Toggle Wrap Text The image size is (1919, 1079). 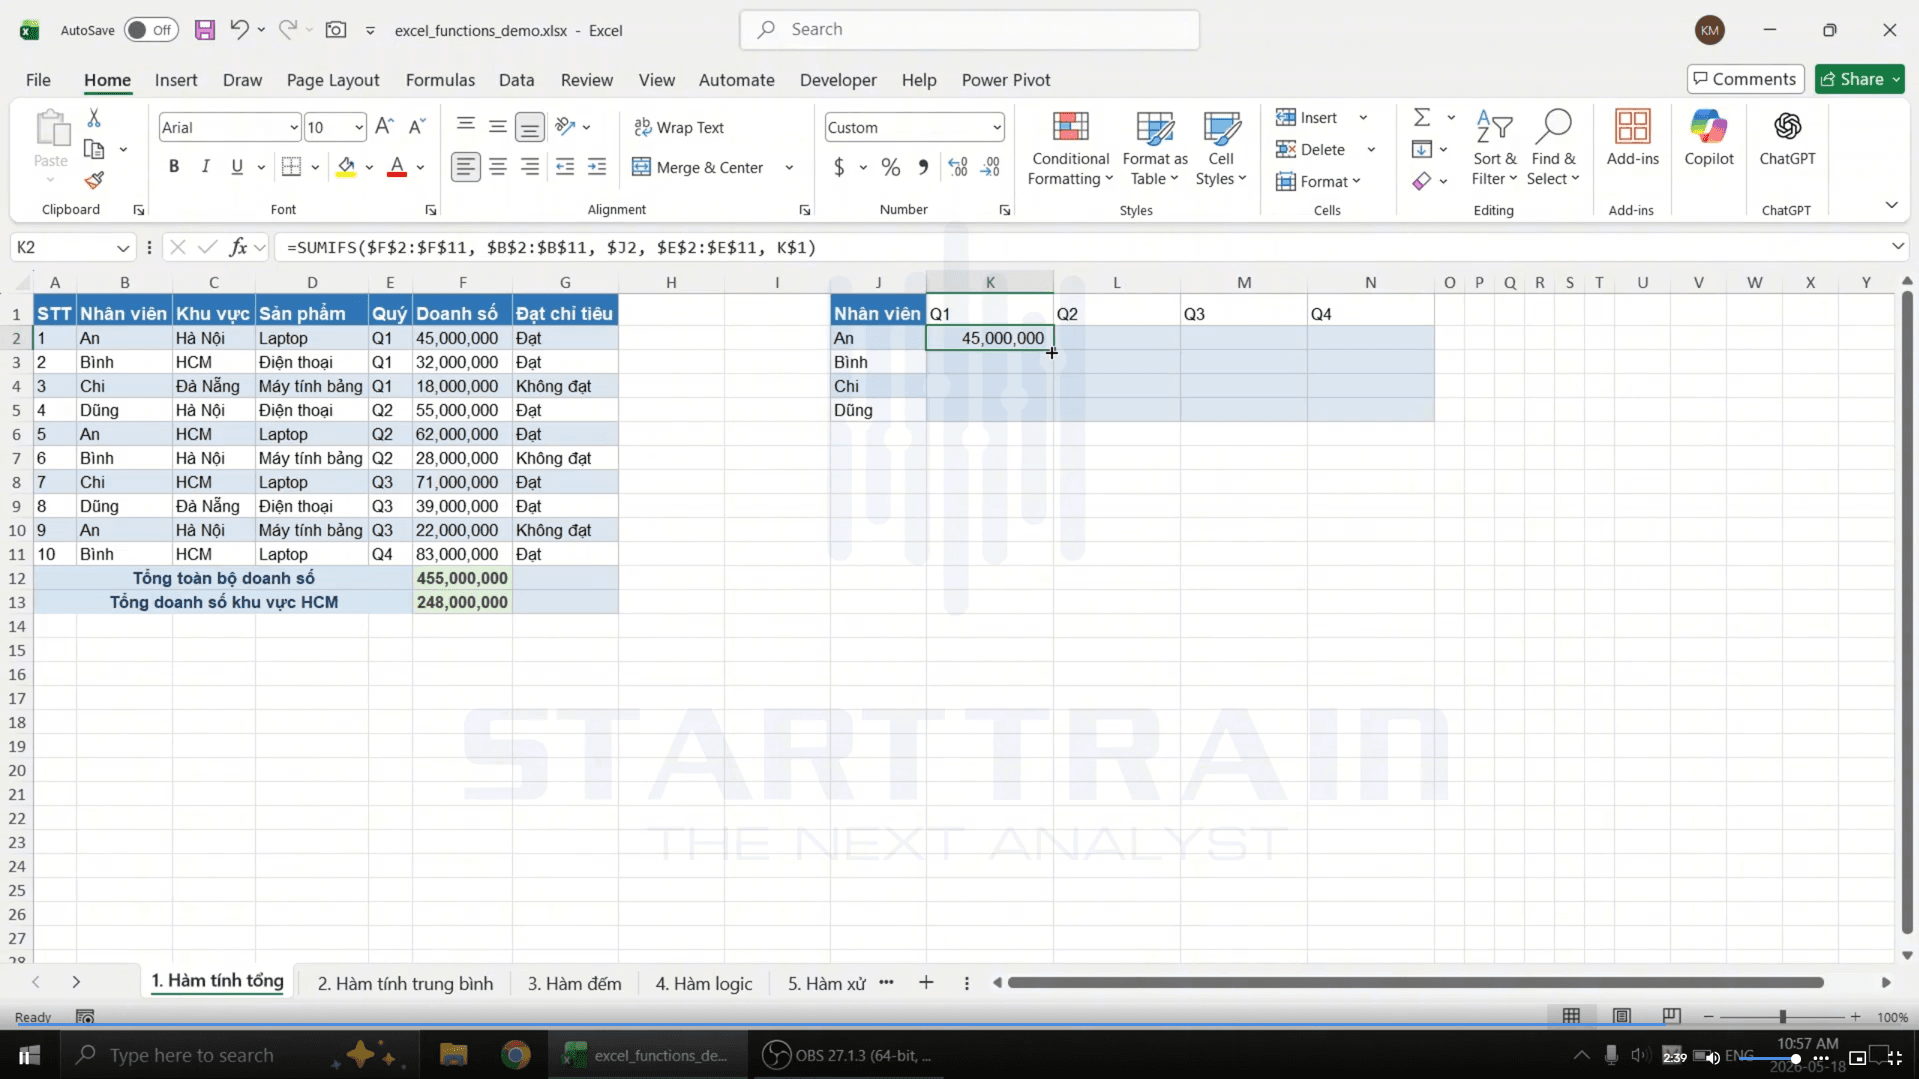coord(679,127)
